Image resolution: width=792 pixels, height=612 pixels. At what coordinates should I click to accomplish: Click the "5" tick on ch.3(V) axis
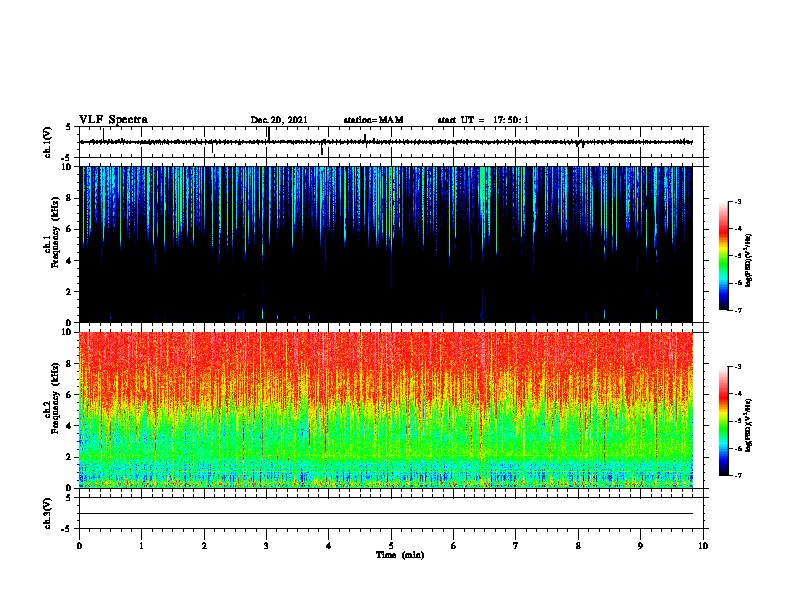pos(69,498)
